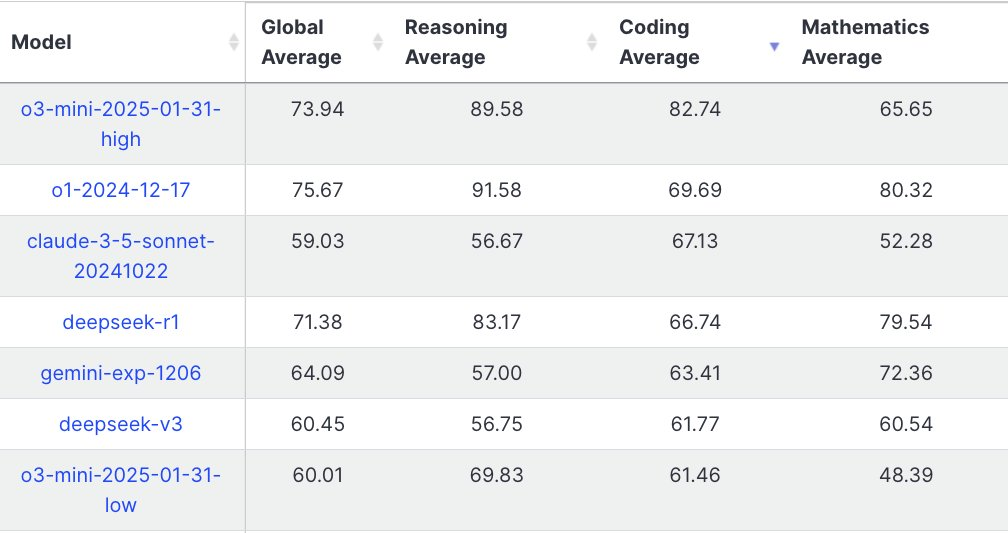Click the sort arrows beside Model header
Screen dimensions: 1008x533
pos(234,42)
